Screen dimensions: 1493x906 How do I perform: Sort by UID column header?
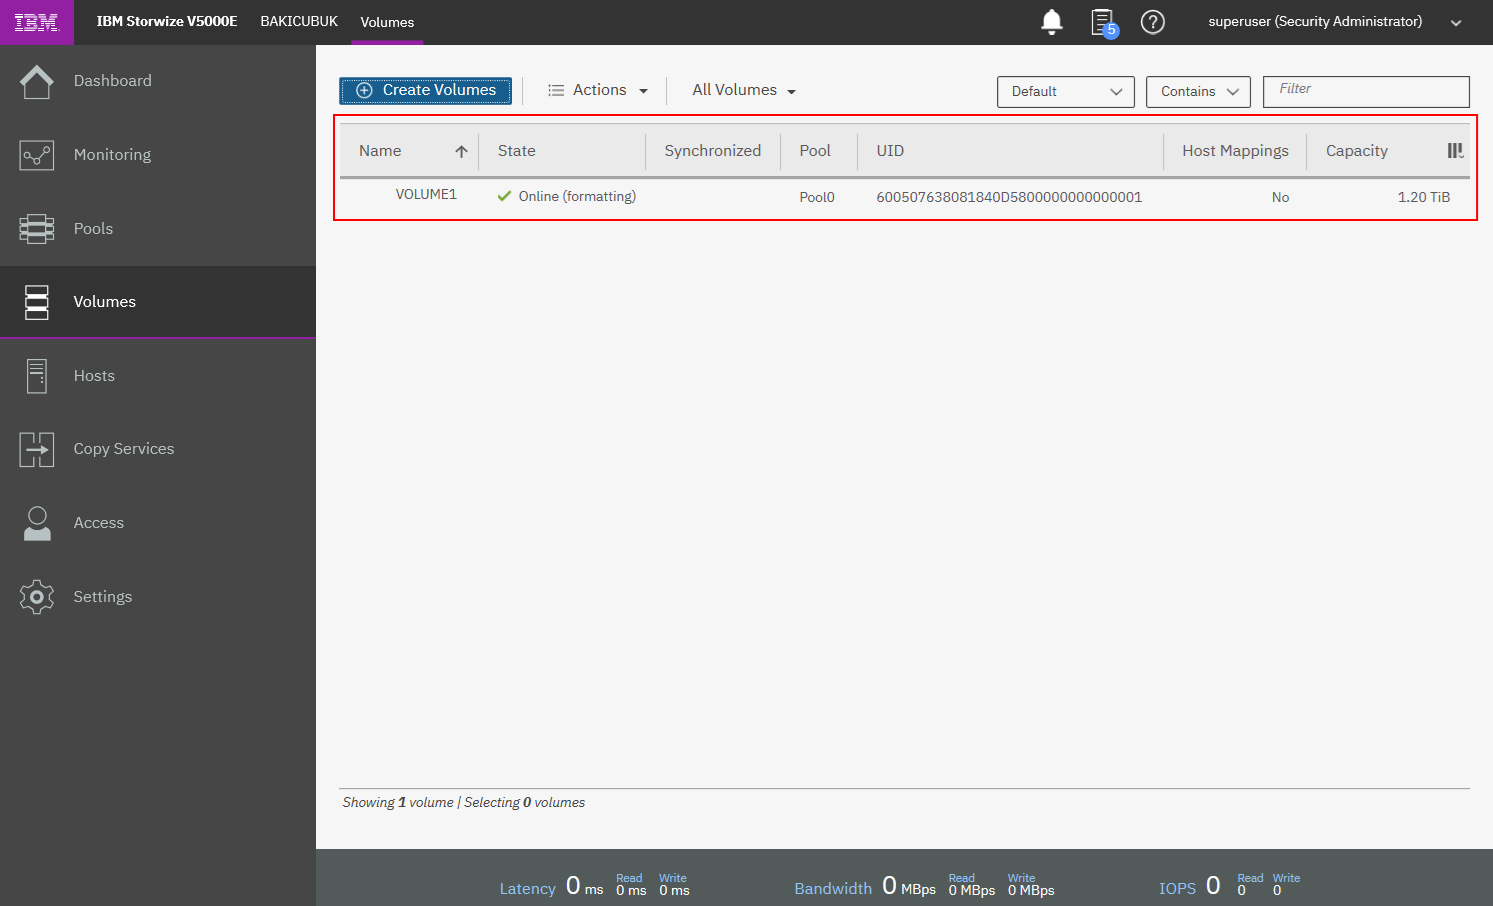pyautogui.click(x=890, y=151)
